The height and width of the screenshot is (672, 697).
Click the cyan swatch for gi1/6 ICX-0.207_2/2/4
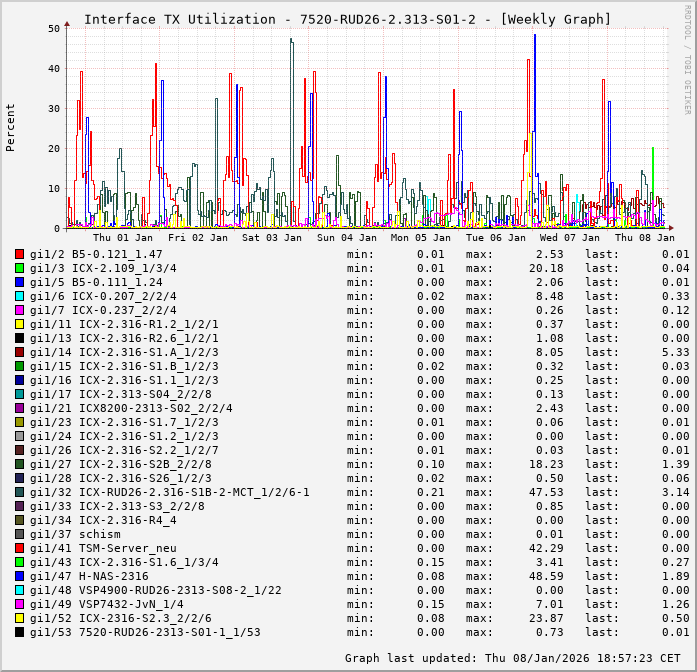pyautogui.click(x=19, y=296)
